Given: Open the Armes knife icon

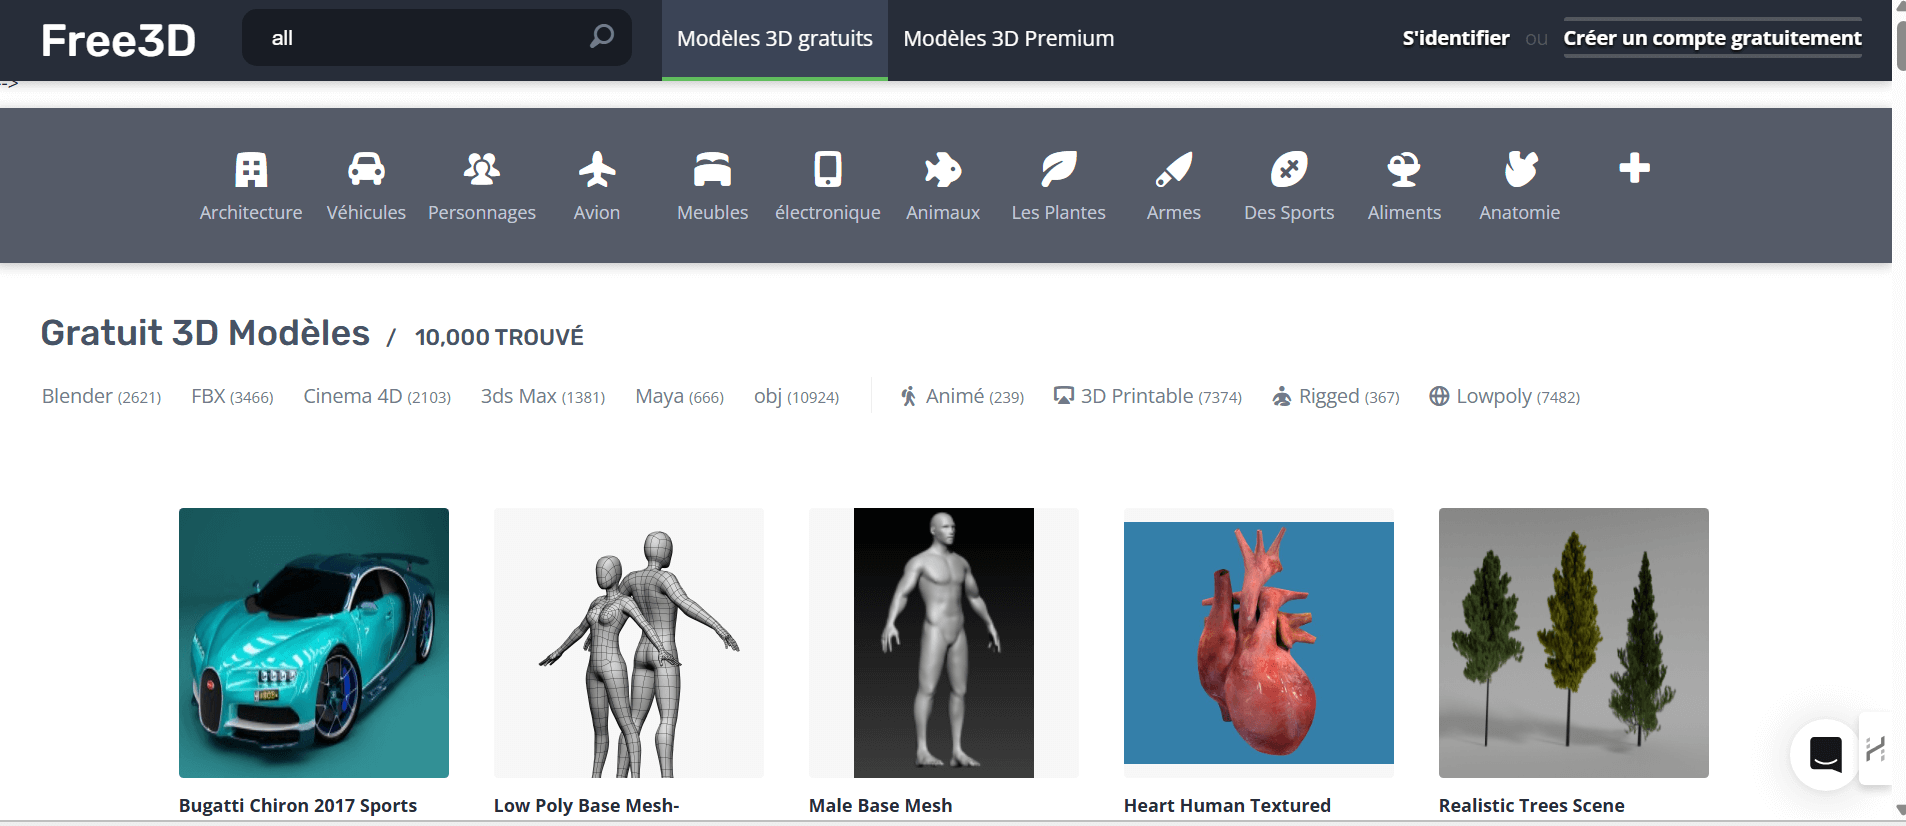Looking at the screenshot, I should pos(1174,169).
